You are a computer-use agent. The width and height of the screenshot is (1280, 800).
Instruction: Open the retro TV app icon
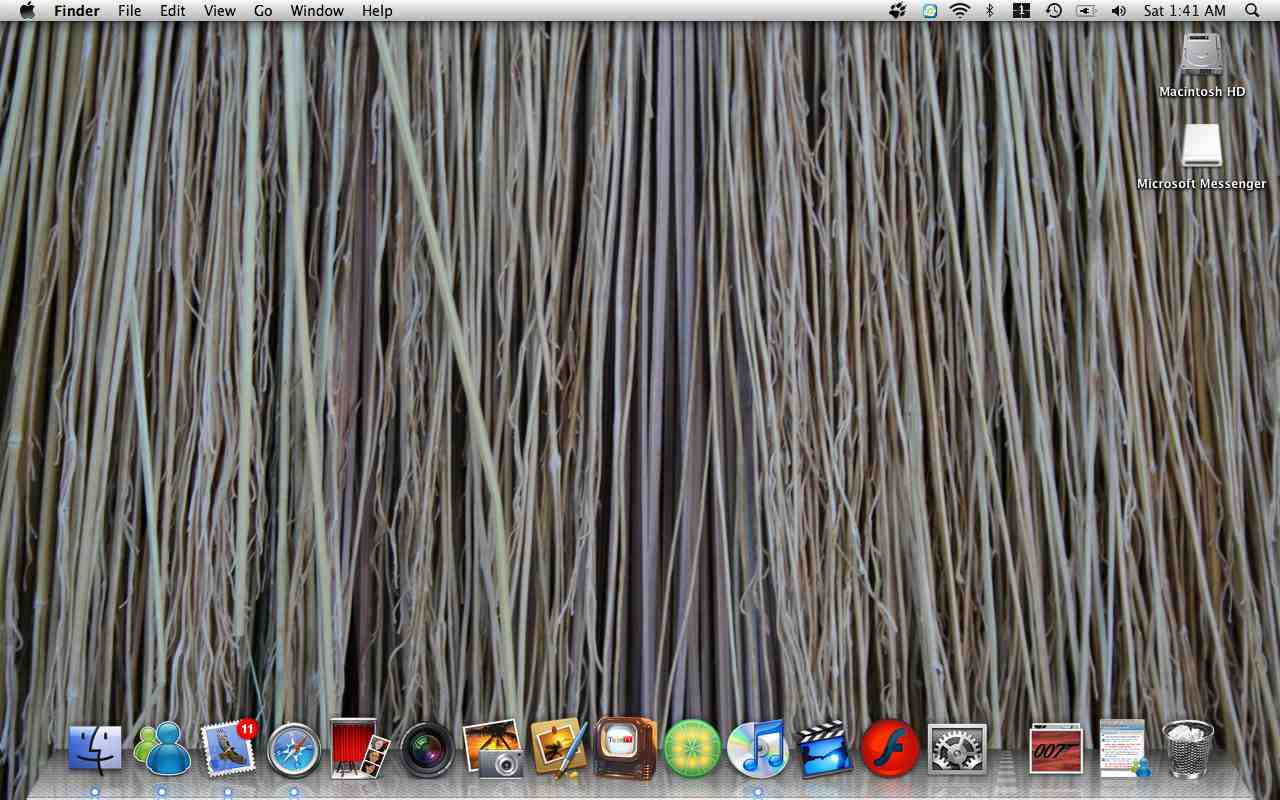point(625,748)
